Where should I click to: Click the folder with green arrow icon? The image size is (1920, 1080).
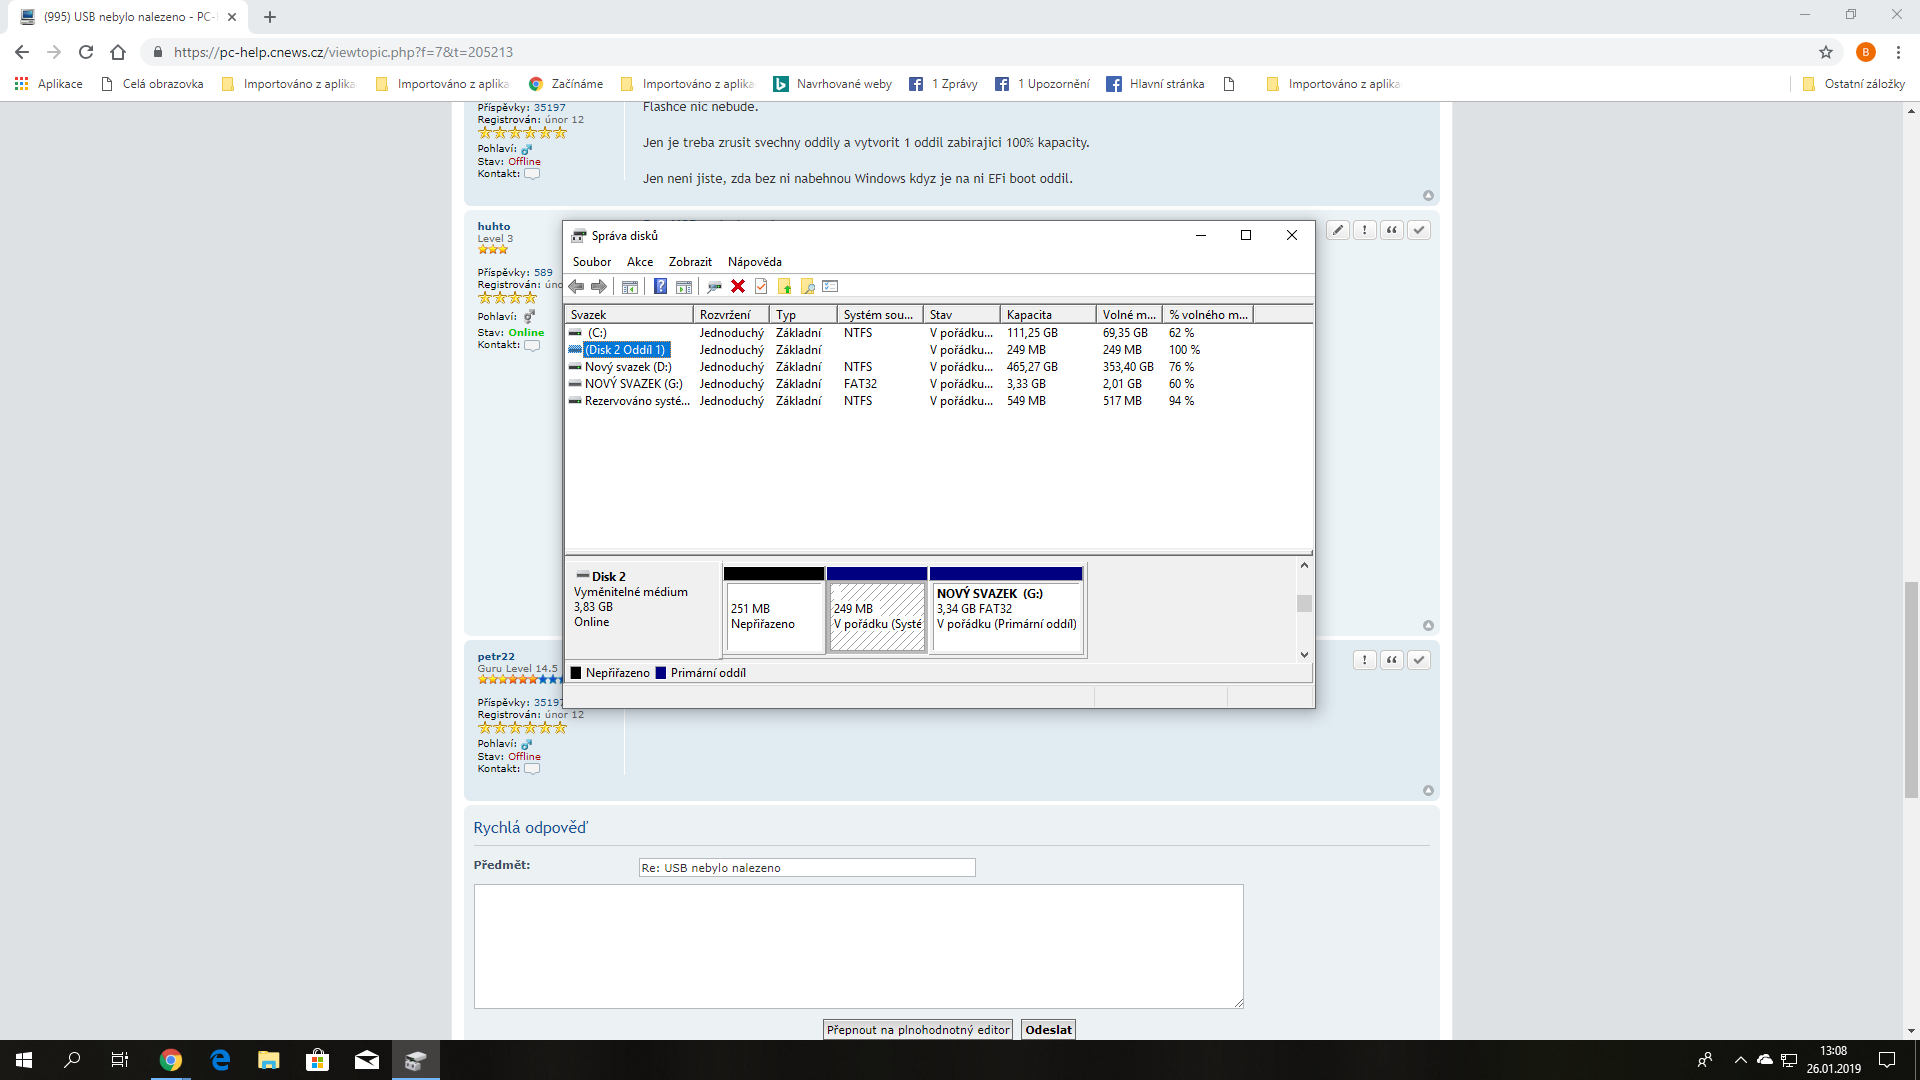coord(784,287)
